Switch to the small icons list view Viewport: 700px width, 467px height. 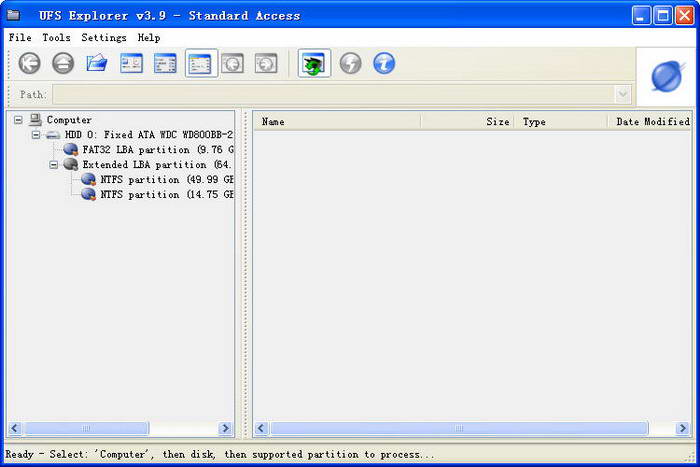165,63
